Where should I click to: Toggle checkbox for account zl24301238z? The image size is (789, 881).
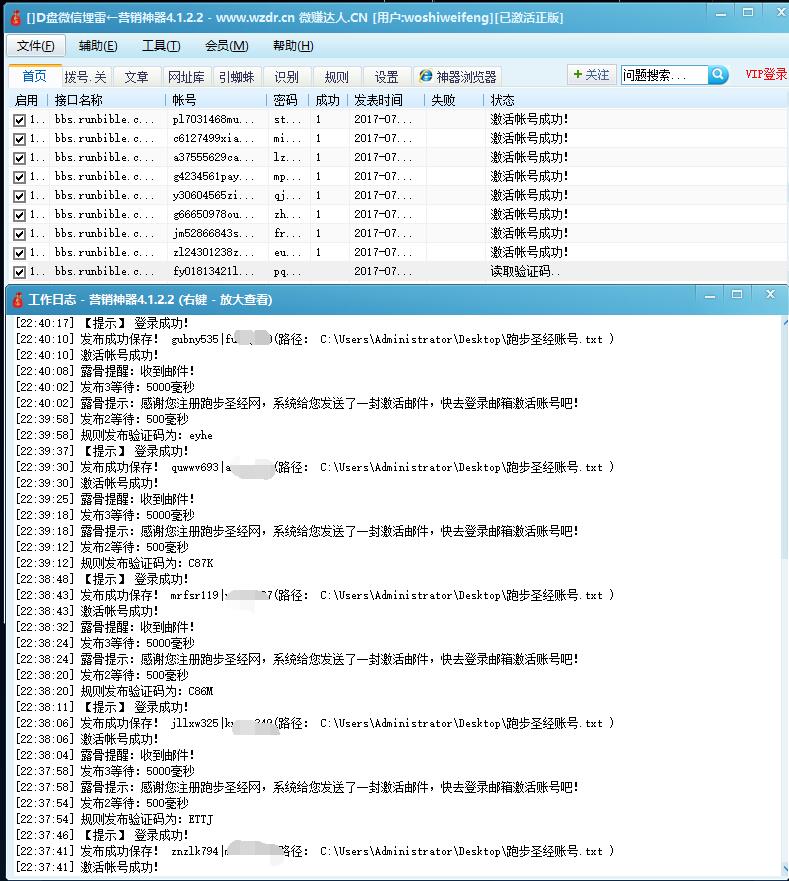tap(19, 253)
